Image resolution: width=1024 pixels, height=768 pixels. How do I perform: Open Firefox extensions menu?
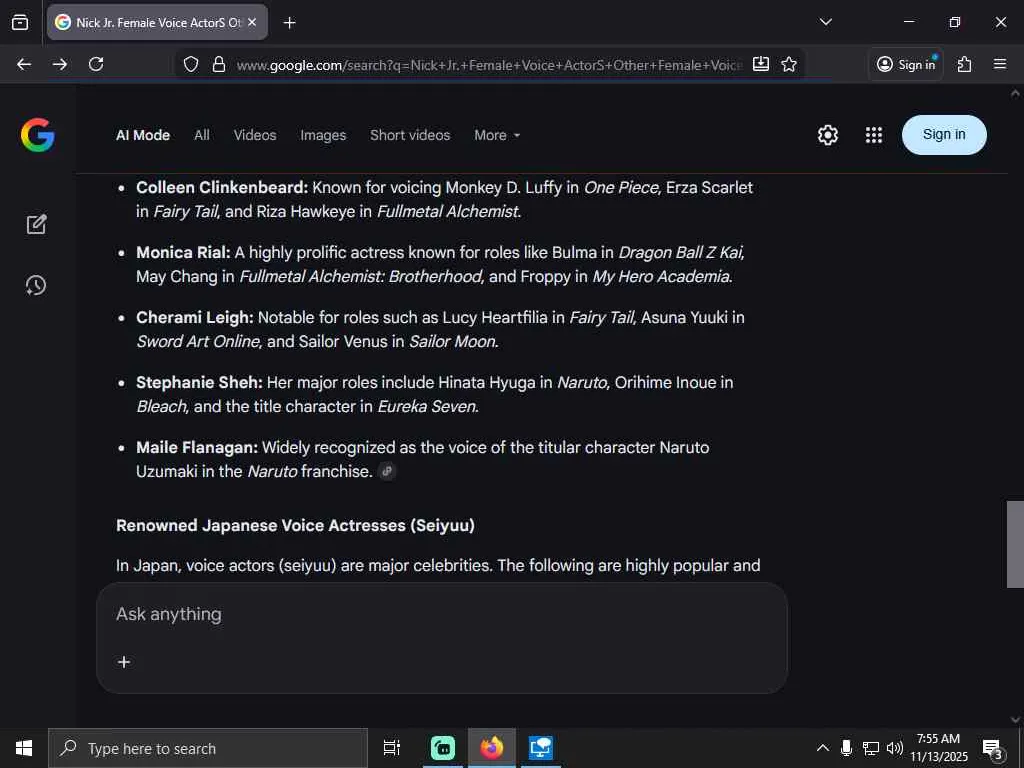click(964, 64)
